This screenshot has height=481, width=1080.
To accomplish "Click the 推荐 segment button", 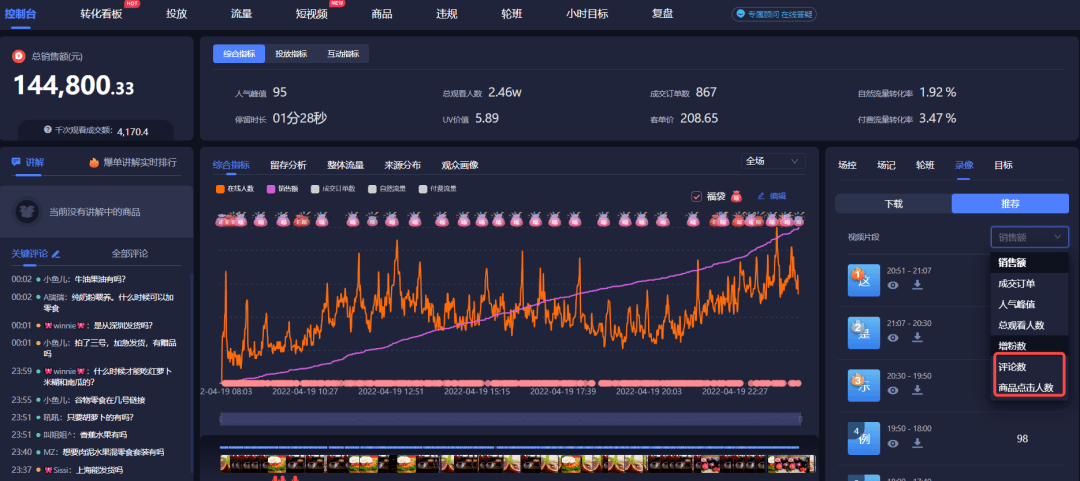I will coord(1010,203).
